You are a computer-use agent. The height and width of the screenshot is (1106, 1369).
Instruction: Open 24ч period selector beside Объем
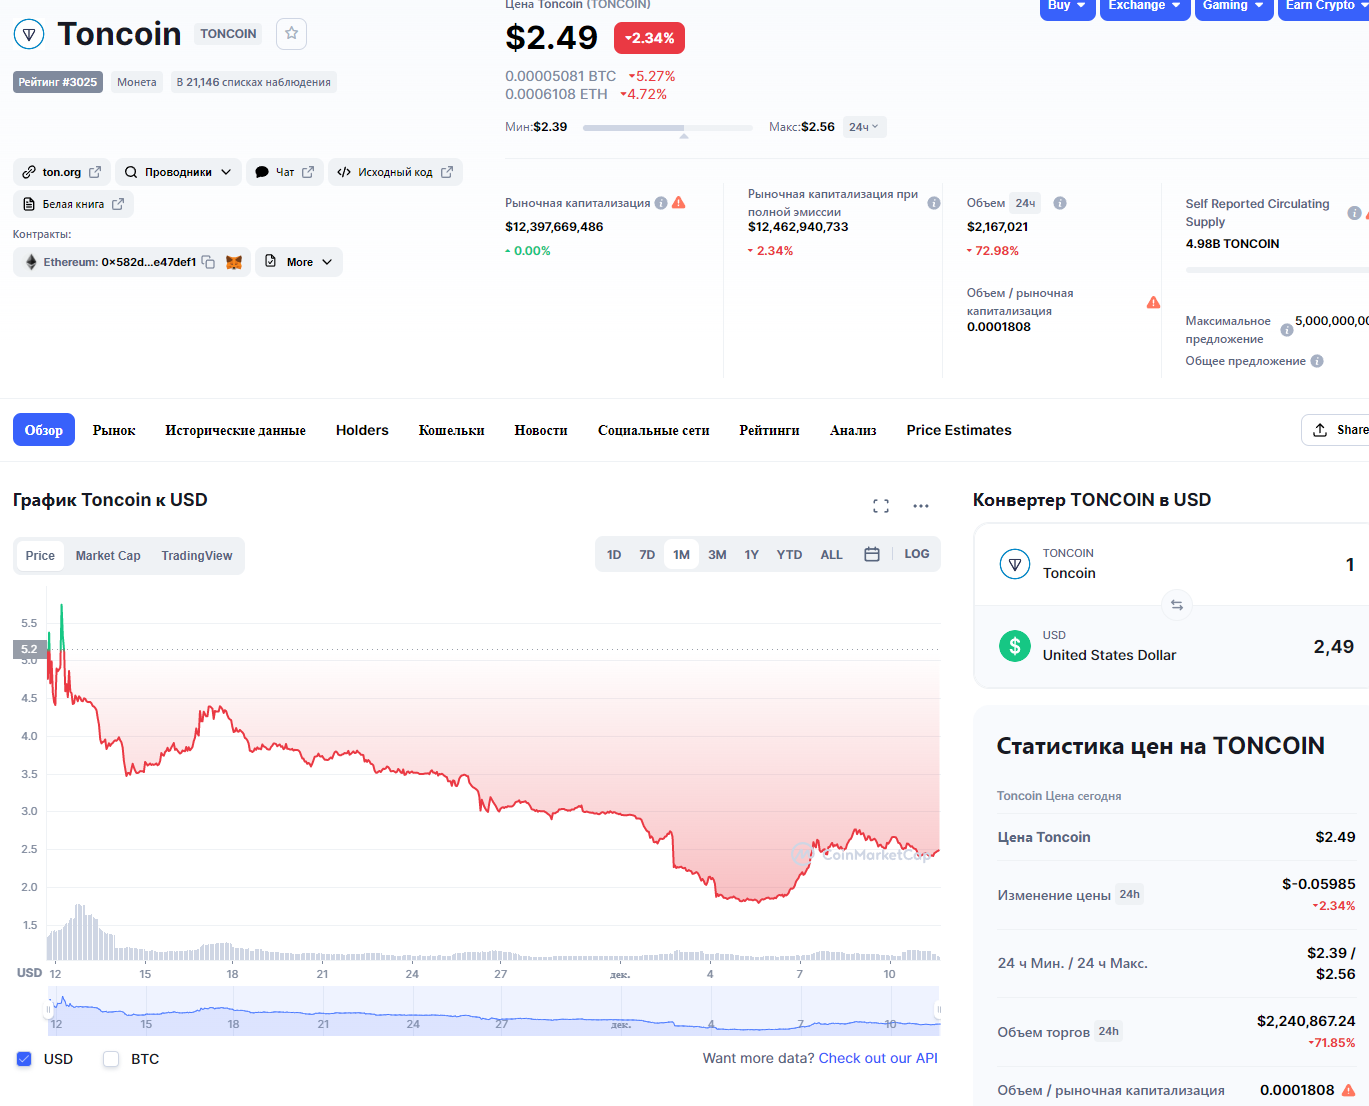pos(1026,203)
